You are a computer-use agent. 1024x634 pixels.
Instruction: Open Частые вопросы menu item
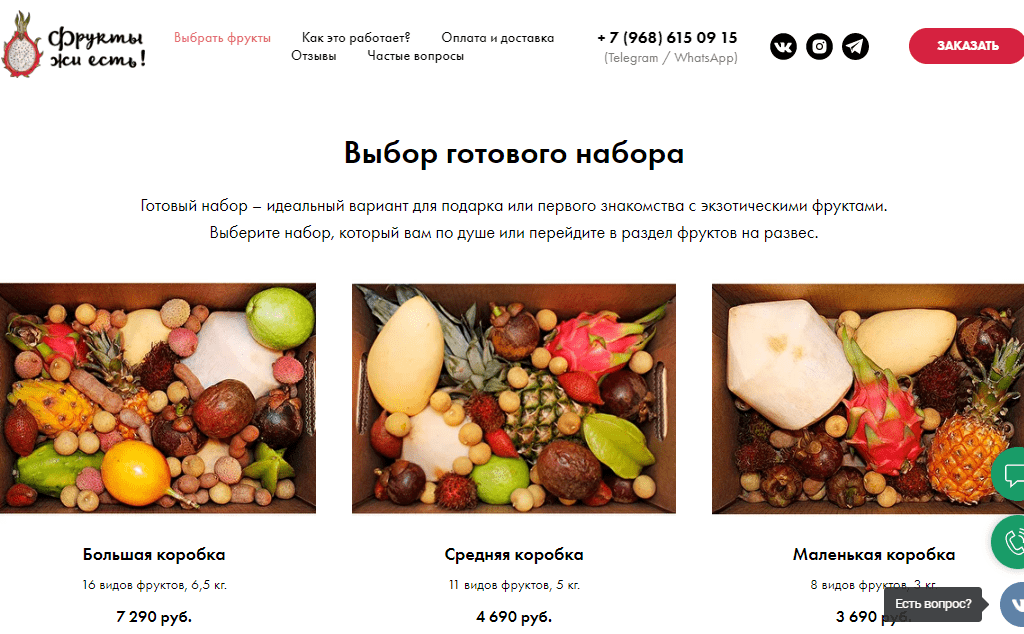coord(415,56)
